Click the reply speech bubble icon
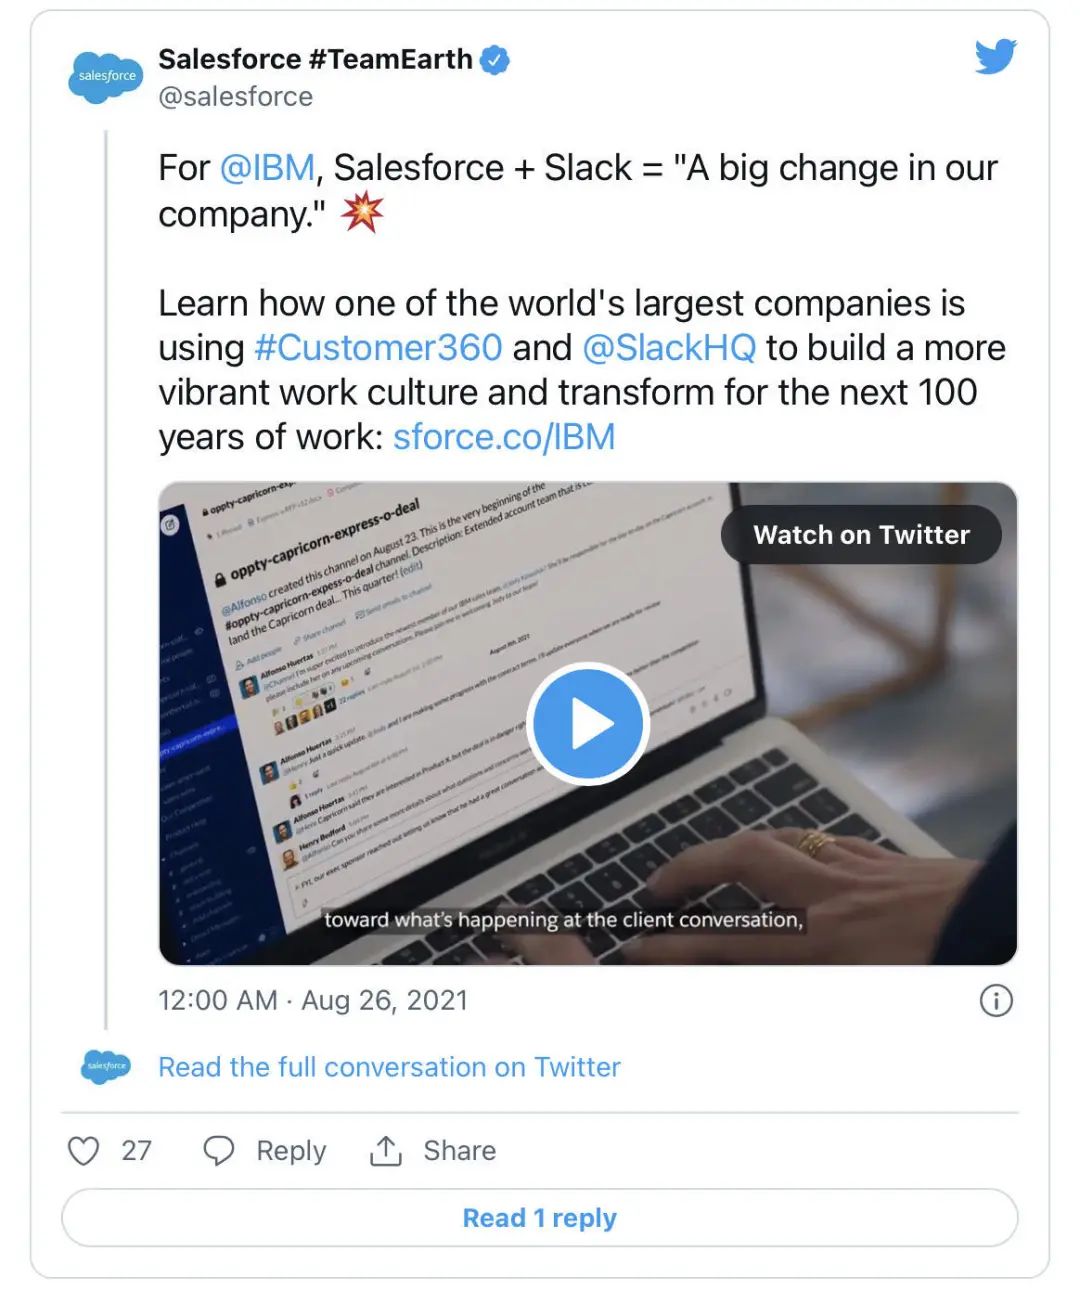The height and width of the screenshot is (1290, 1080). 218,1151
